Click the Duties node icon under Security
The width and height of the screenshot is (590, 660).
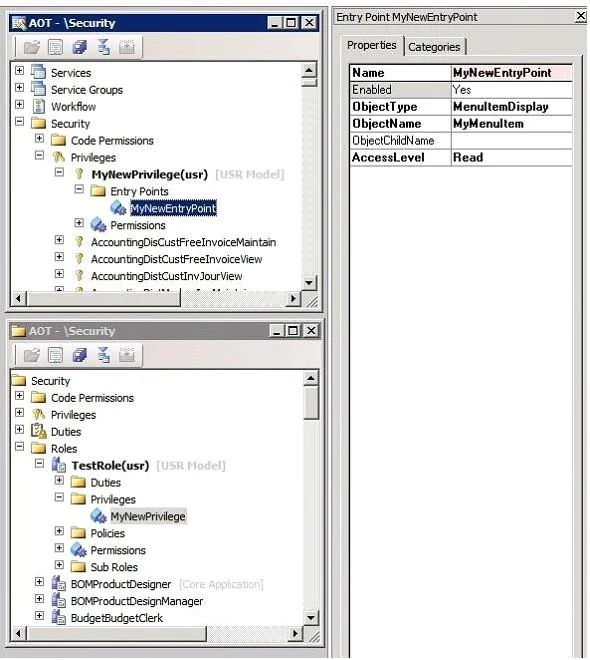[39, 431]
